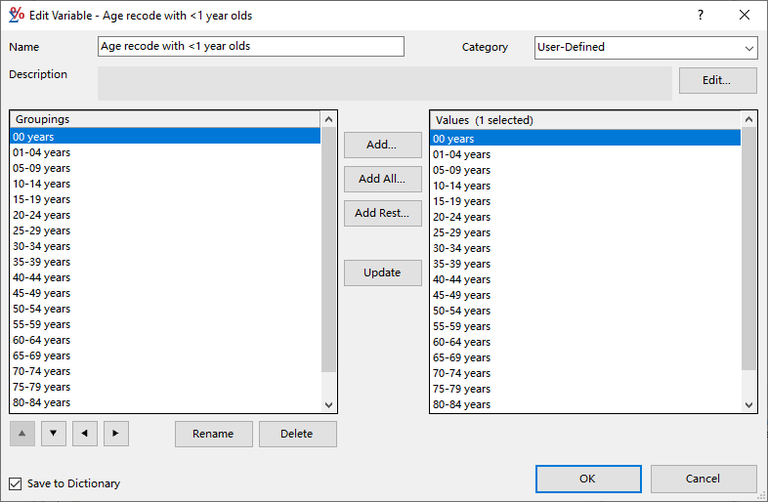768x502 pixels.
Task: Click in the Name input field
Action: (251, 47)
